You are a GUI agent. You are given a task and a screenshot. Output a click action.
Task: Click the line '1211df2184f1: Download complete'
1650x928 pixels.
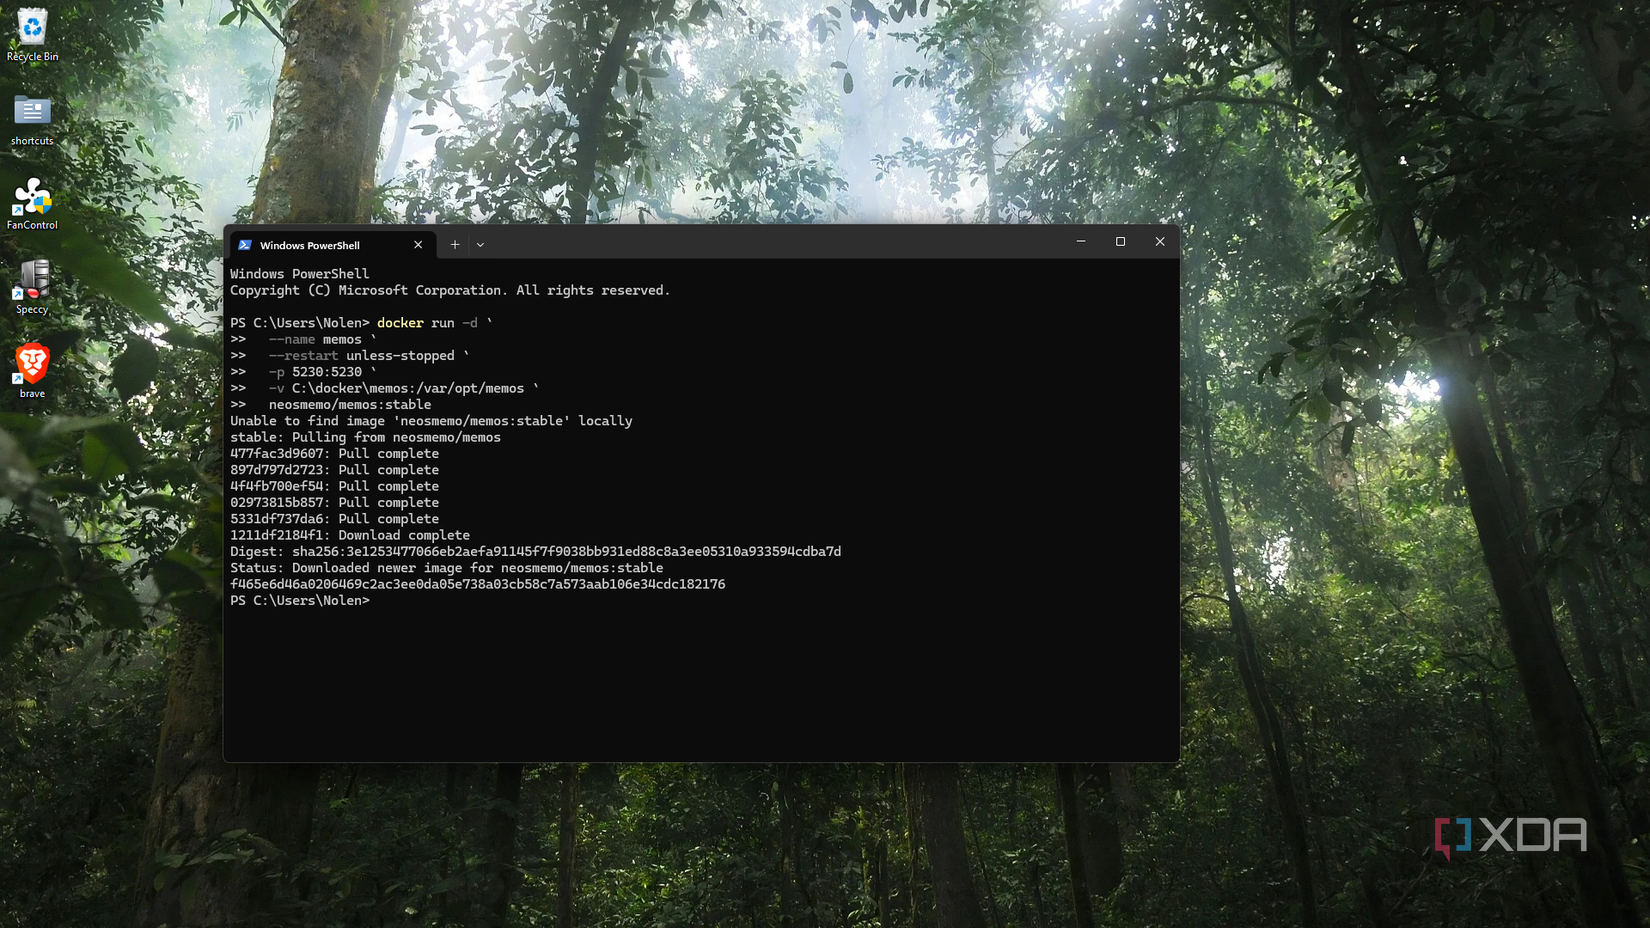[x=350, y=536]
